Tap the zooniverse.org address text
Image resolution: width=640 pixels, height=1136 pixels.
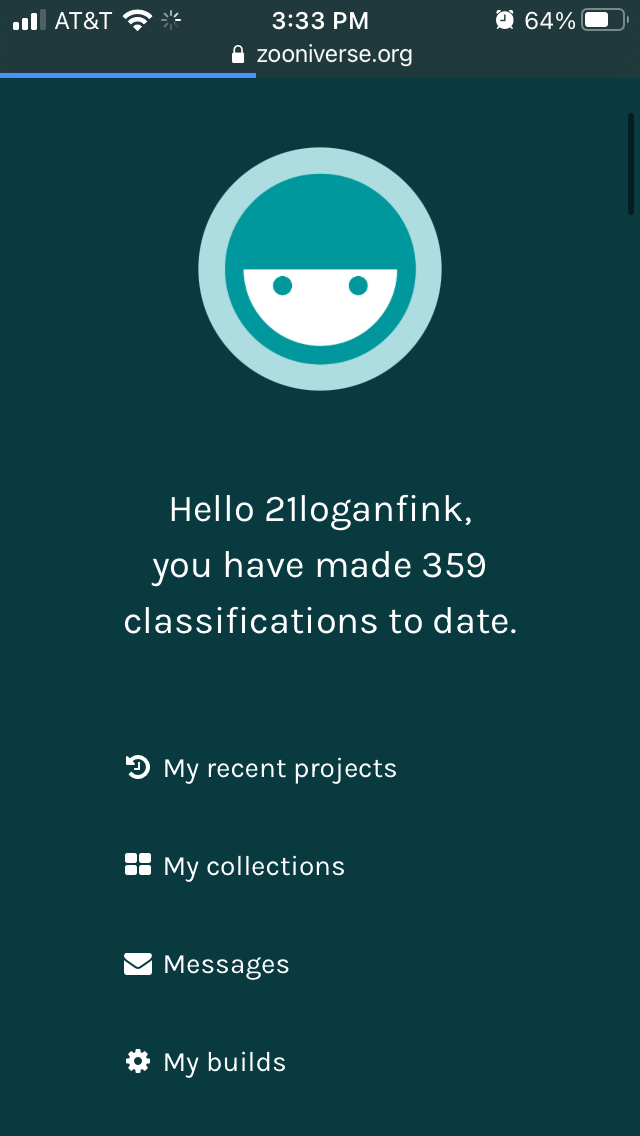tap(334, 54)
